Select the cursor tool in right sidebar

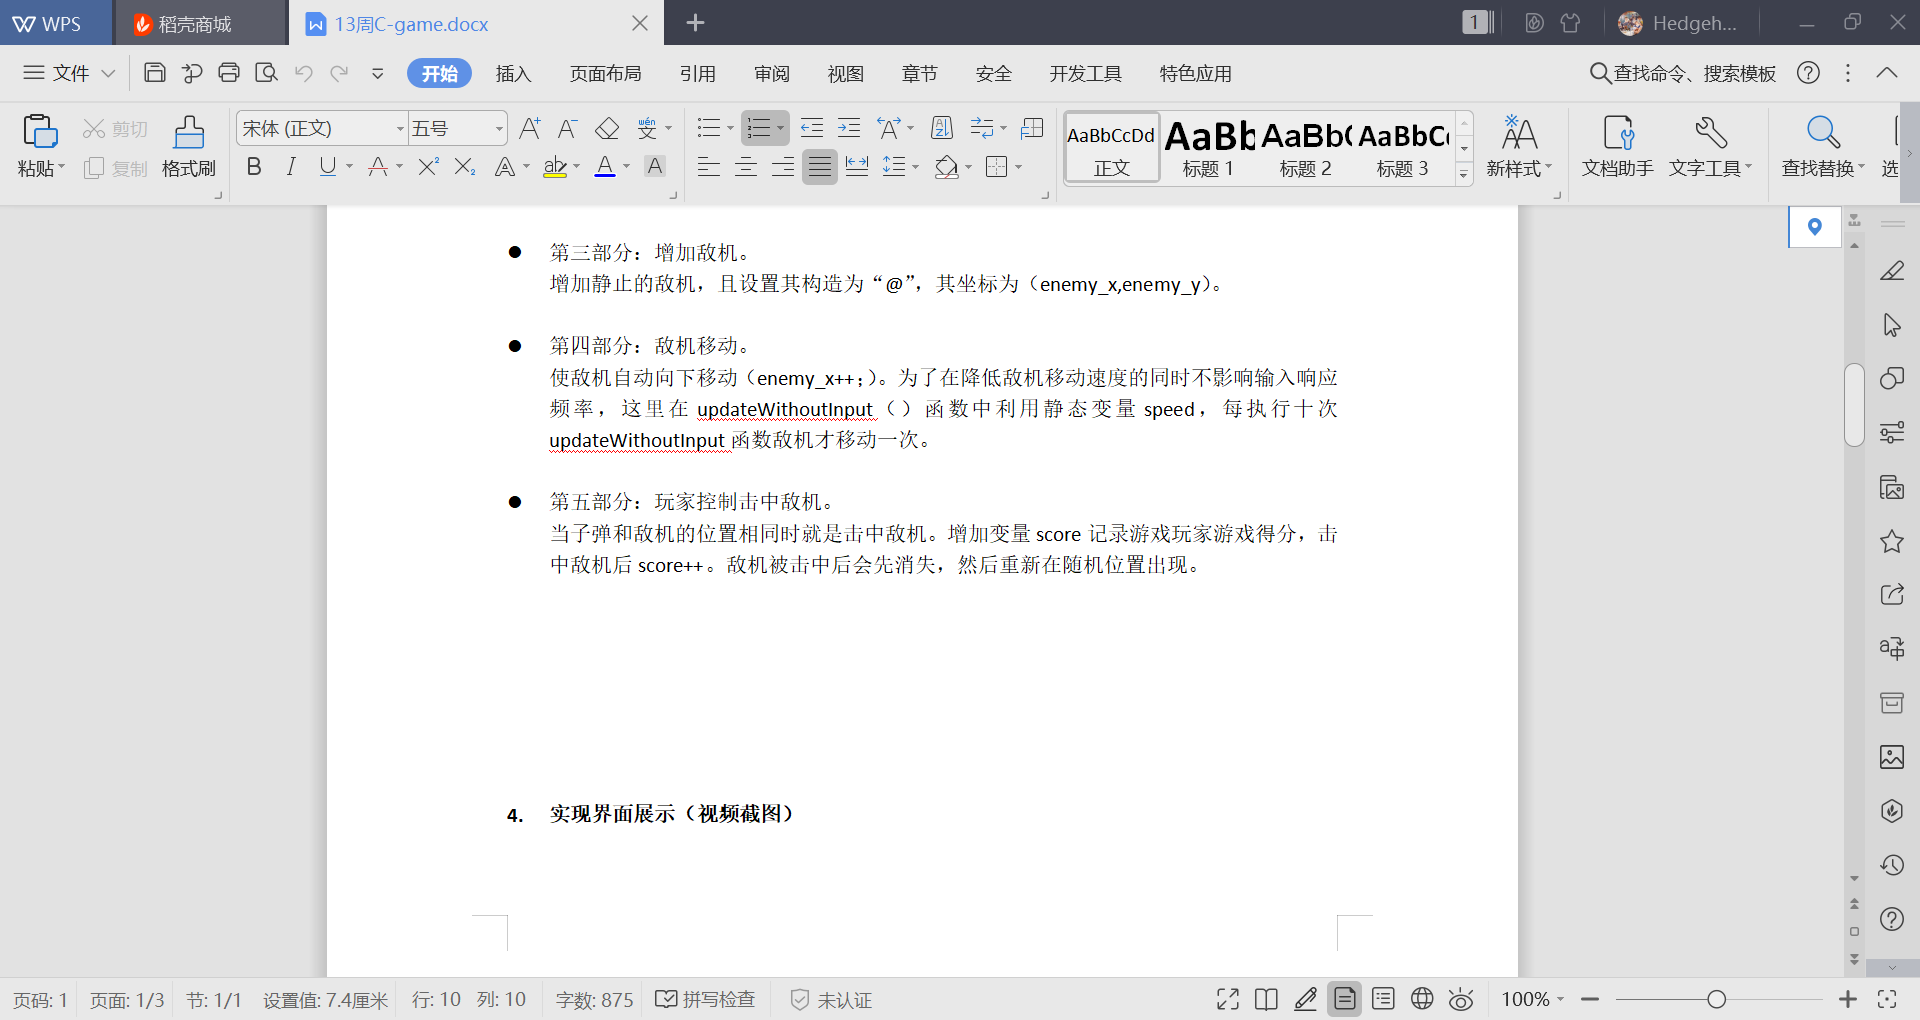point(1892,325)
